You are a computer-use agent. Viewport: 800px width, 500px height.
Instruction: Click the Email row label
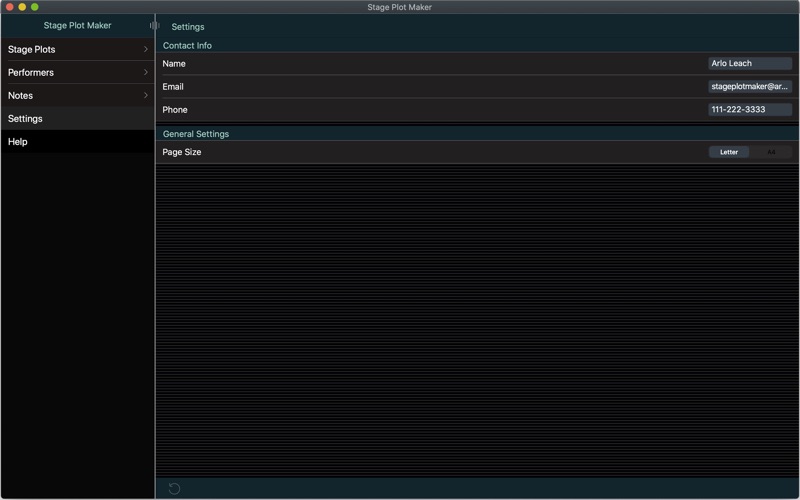(x=173, y=87)
